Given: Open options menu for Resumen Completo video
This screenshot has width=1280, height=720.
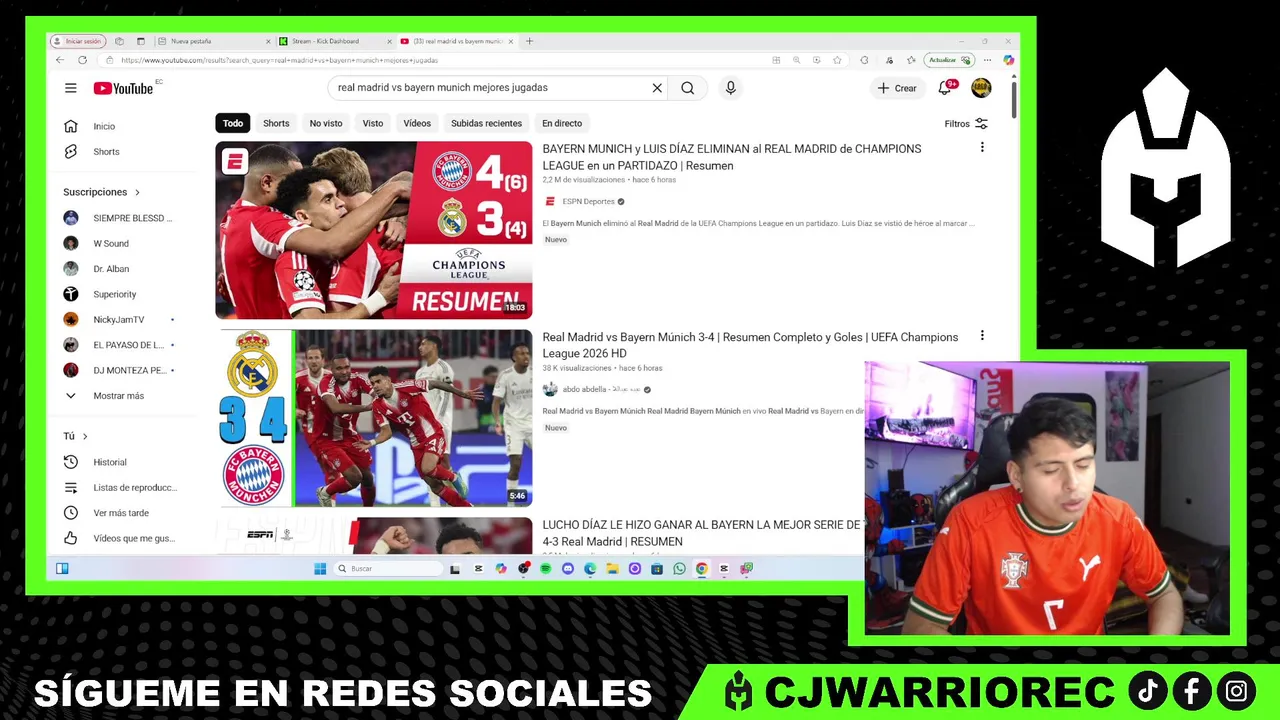Looking at the screenshot, I should [982, 336].
